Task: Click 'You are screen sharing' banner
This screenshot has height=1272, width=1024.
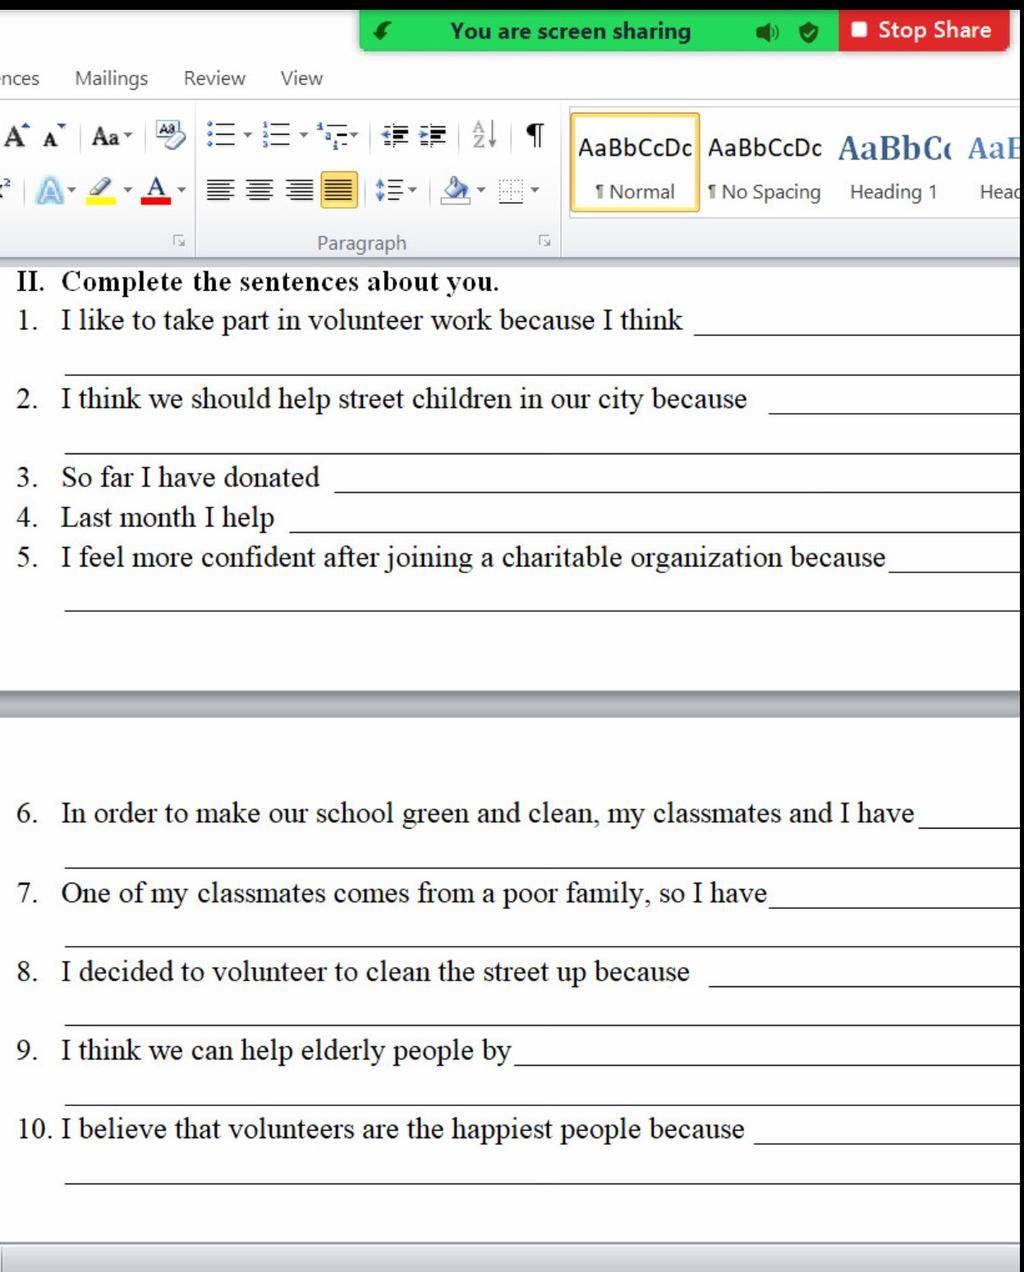Action: coord(570,31)
